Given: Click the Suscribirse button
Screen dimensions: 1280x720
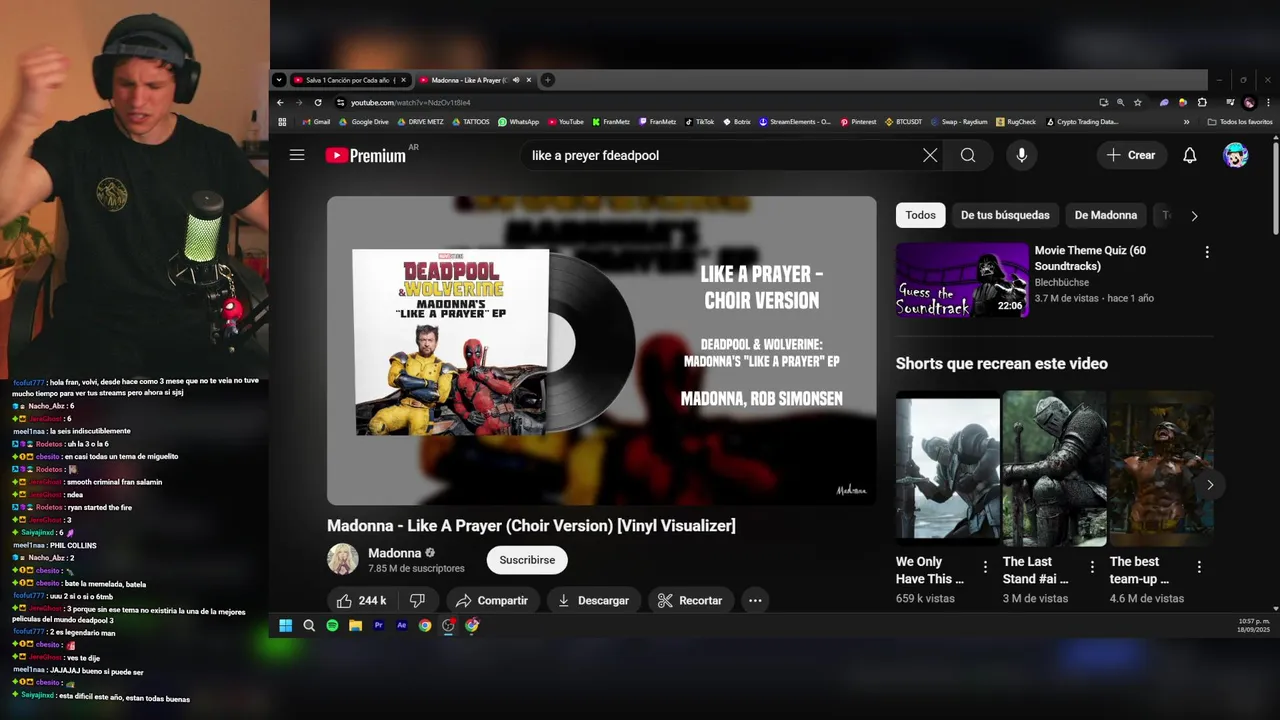Looking at the screenshot, I should point(527,560).
